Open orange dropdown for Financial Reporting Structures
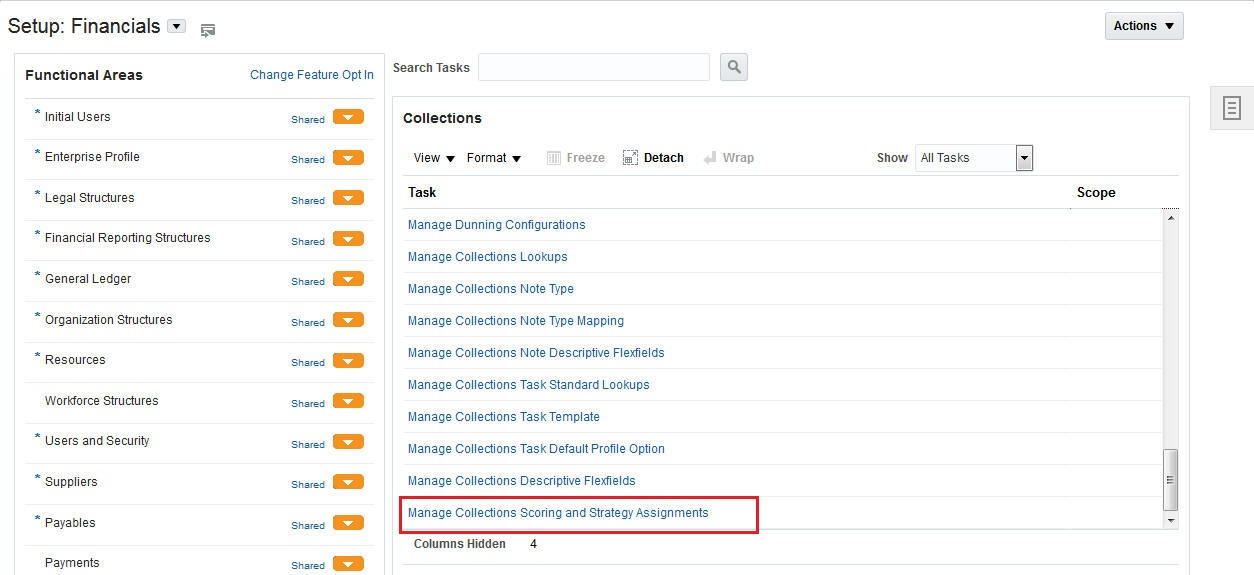The width and height of the screenshot is (1254, 575). pos(348,239)
